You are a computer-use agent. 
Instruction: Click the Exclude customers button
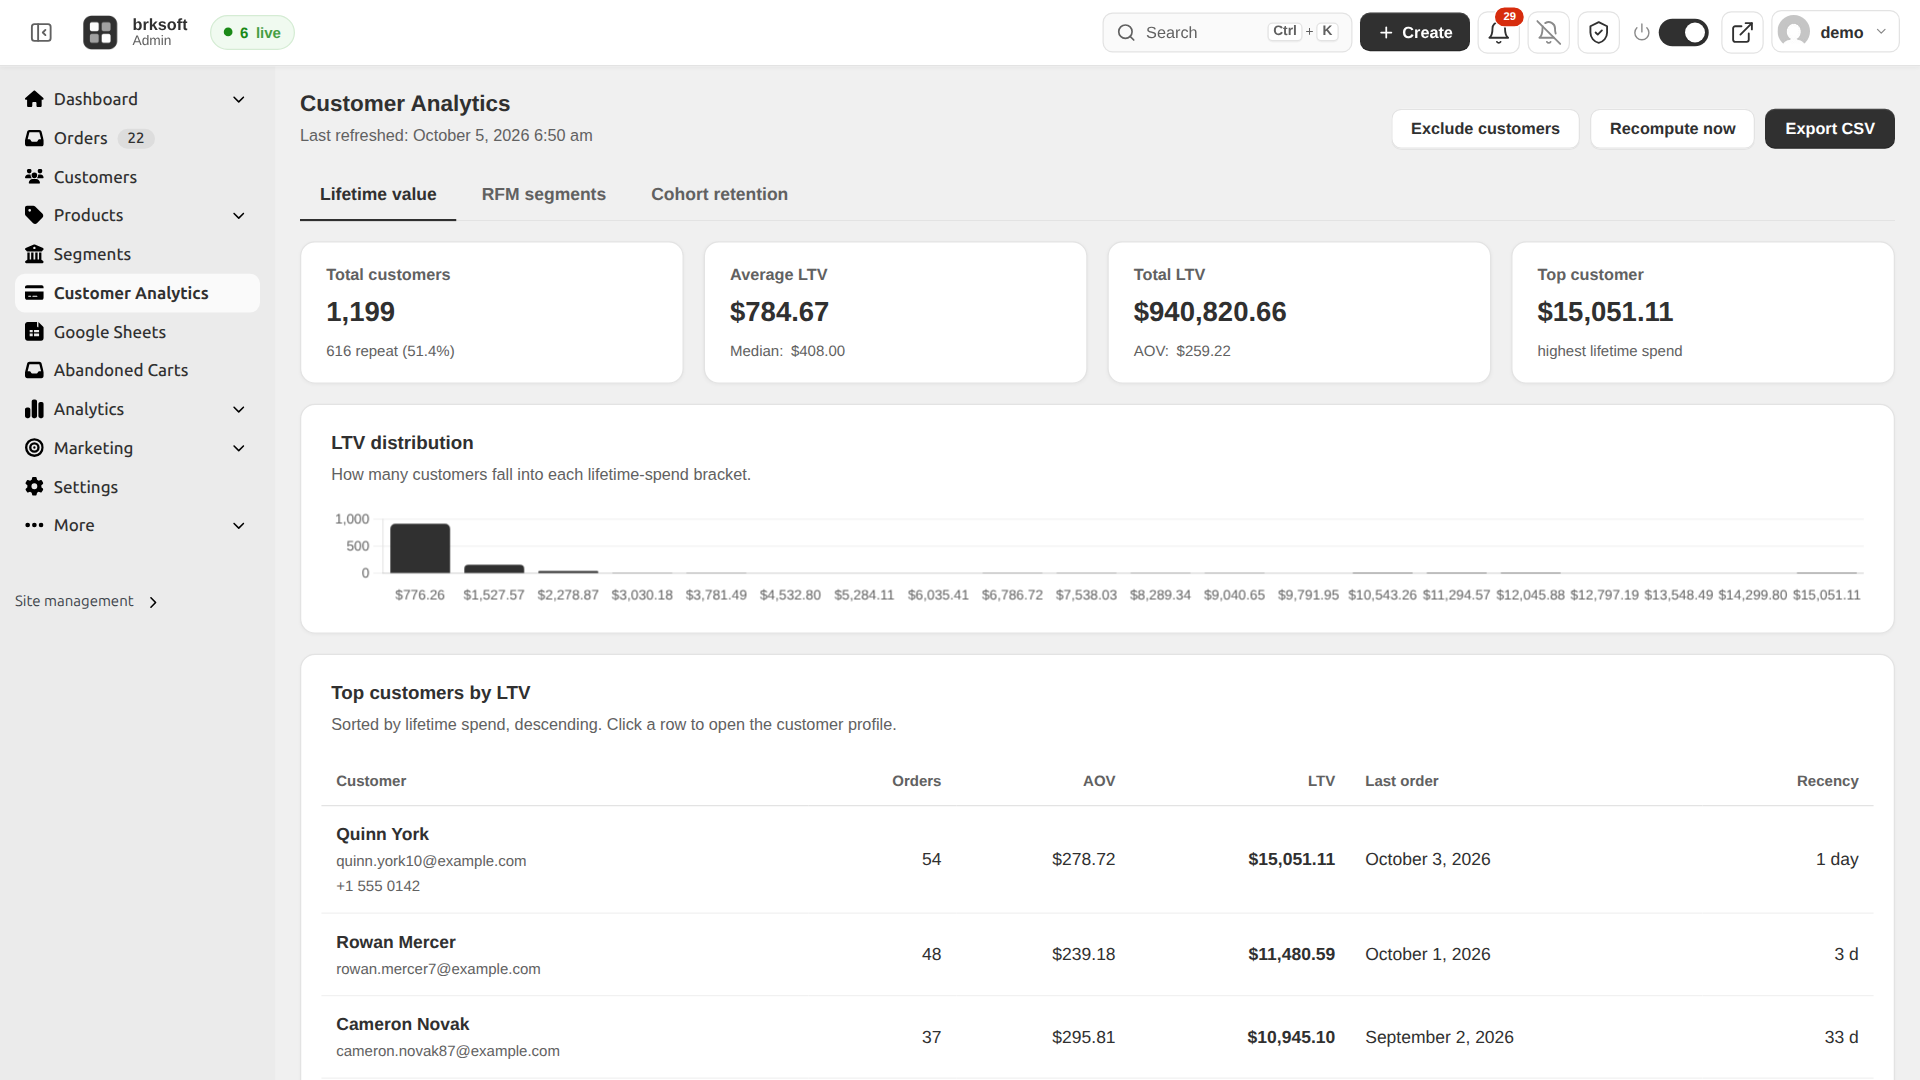click(x=1485, y=129)
